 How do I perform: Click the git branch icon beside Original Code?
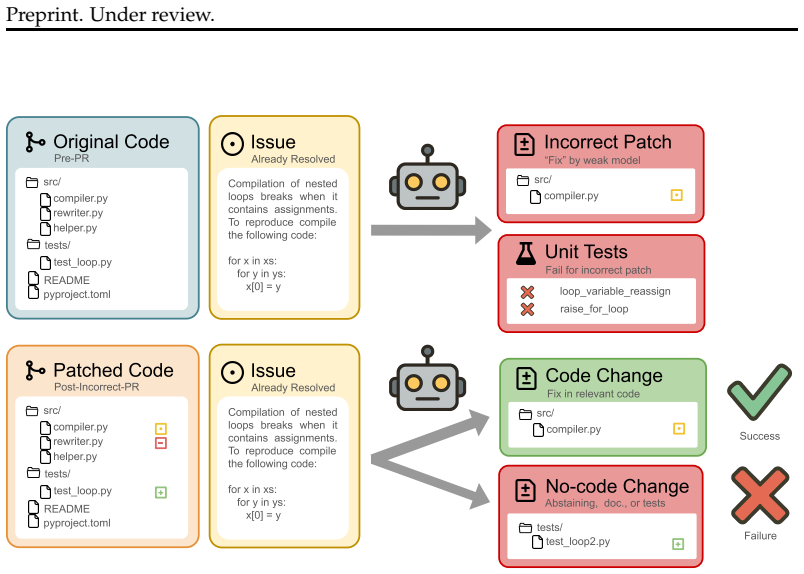[x=35, y=142]
